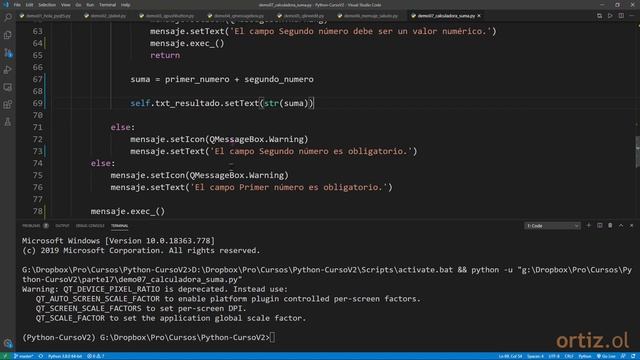
Task: Change file encoding UTF-8
Action: point(554,356)
